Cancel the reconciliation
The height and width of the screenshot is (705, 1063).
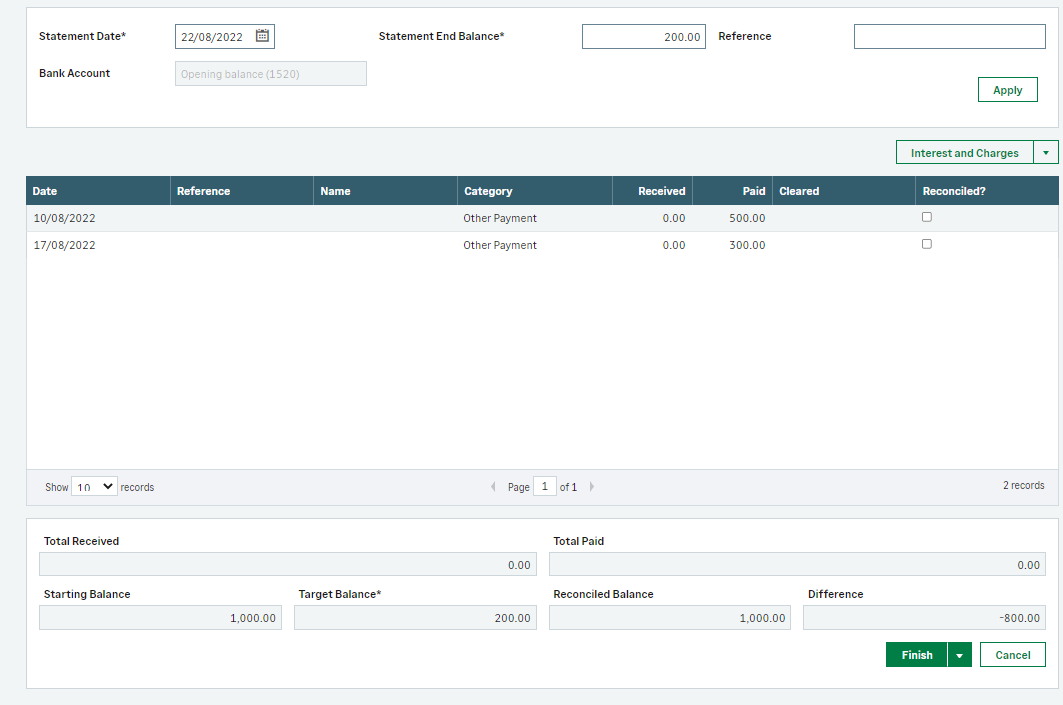(1012, 655)
